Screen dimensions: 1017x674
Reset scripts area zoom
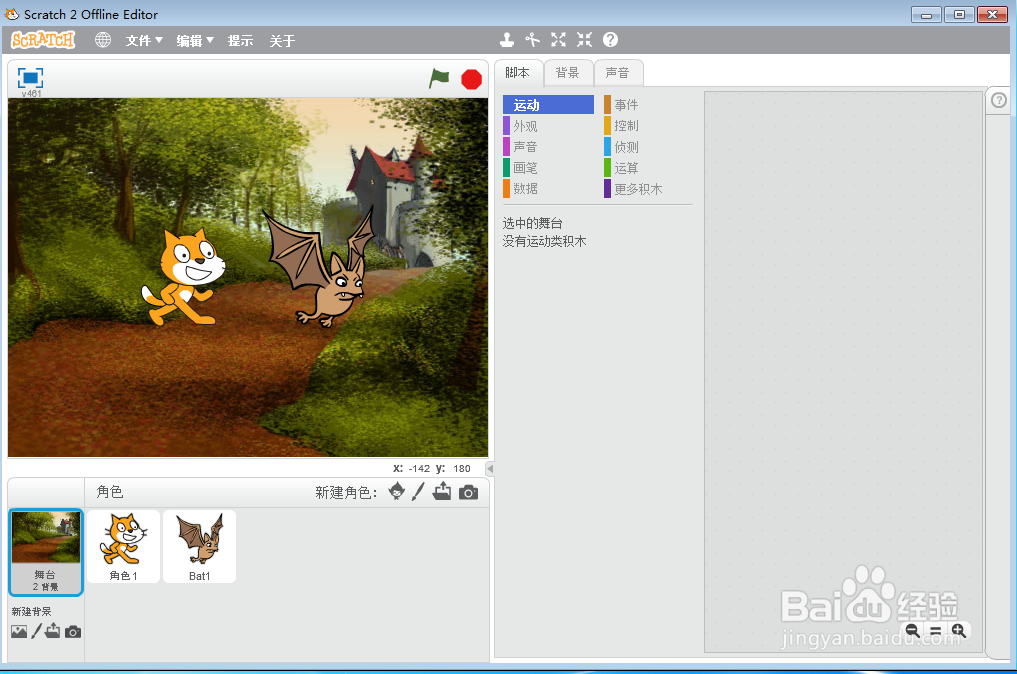tap(935, 631)
